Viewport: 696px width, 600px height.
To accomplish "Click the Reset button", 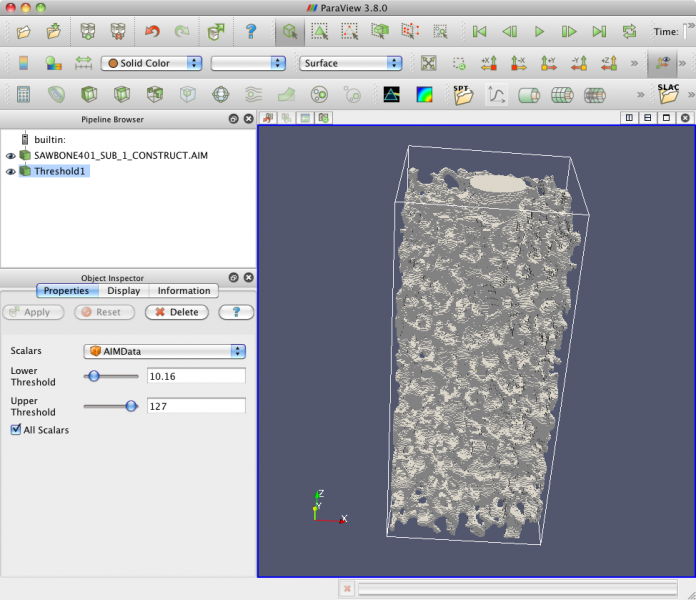I will [105, 312].
